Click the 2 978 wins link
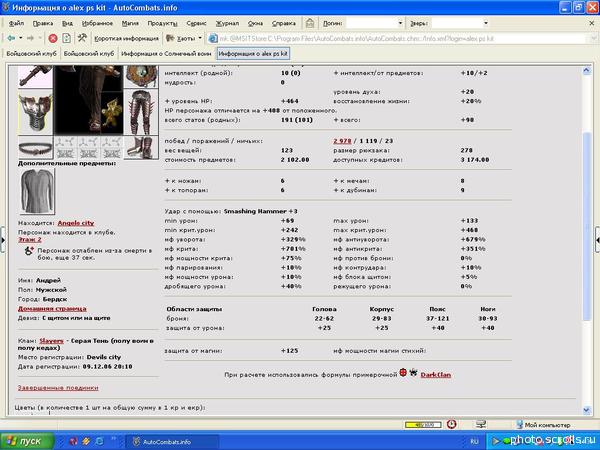 (342, 141)
